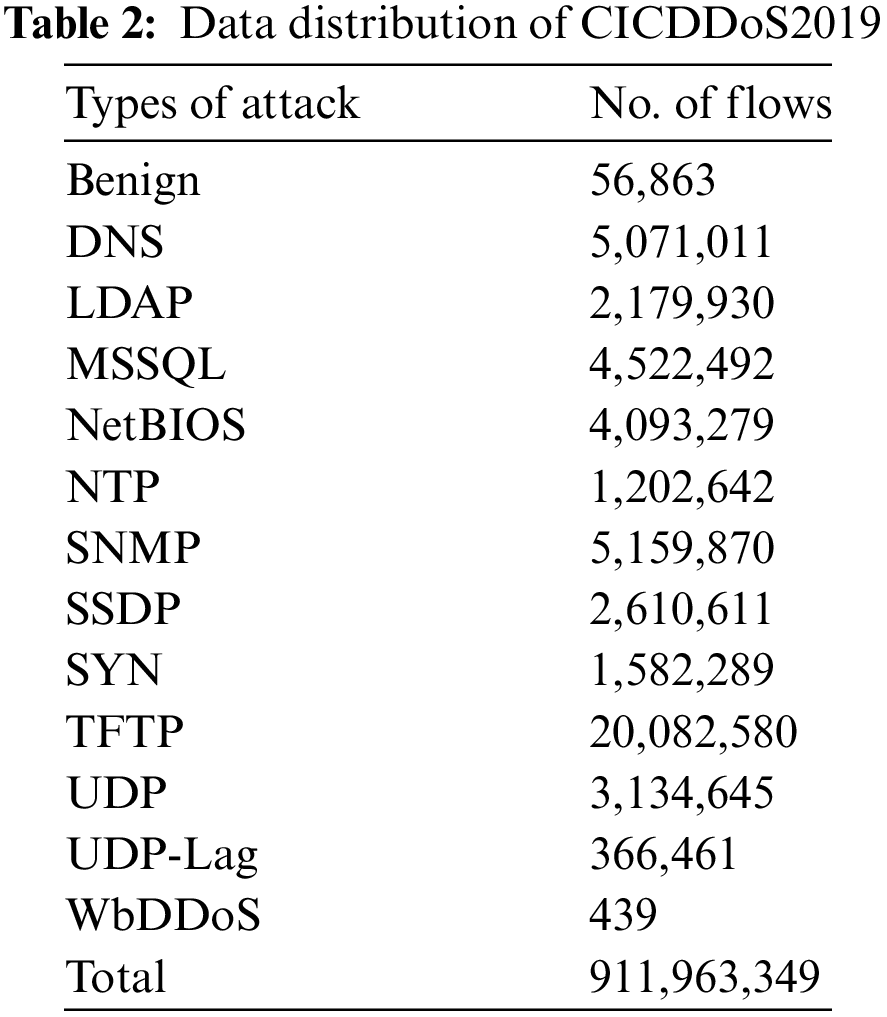Select the TFTP value 20,082,580

(x=694, y=732)
